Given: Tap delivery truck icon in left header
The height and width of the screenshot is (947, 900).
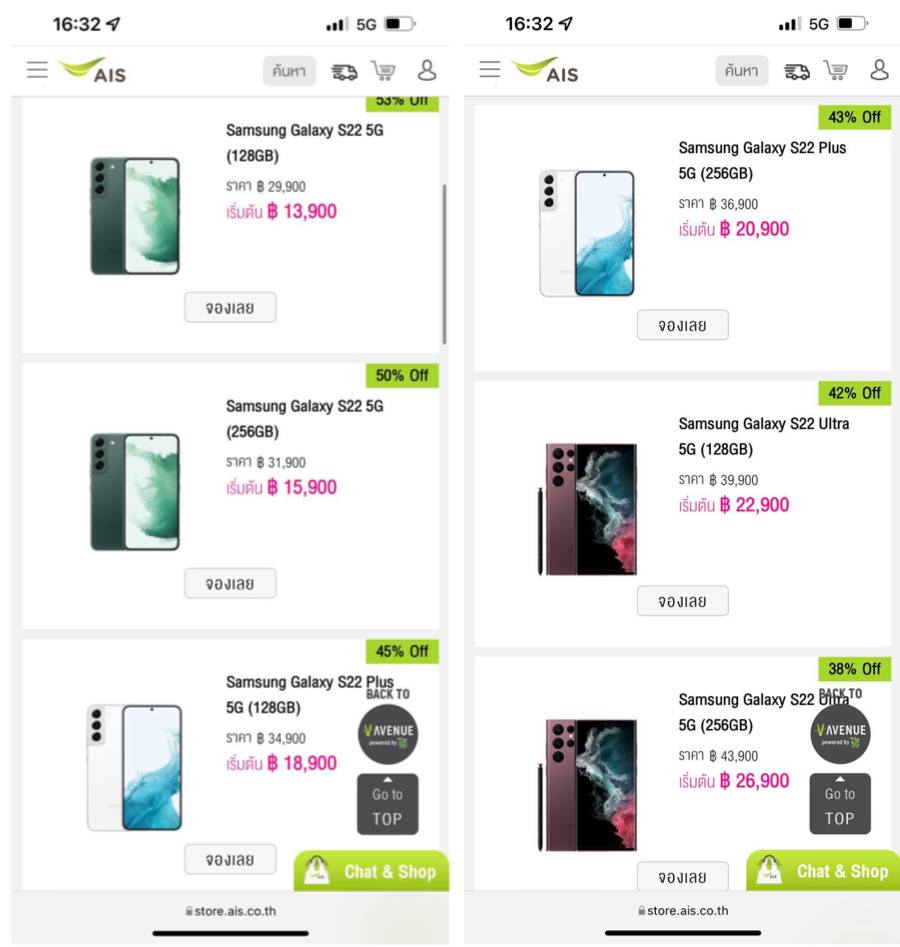Looking at the screenshot, I should [x=345, y=71].
